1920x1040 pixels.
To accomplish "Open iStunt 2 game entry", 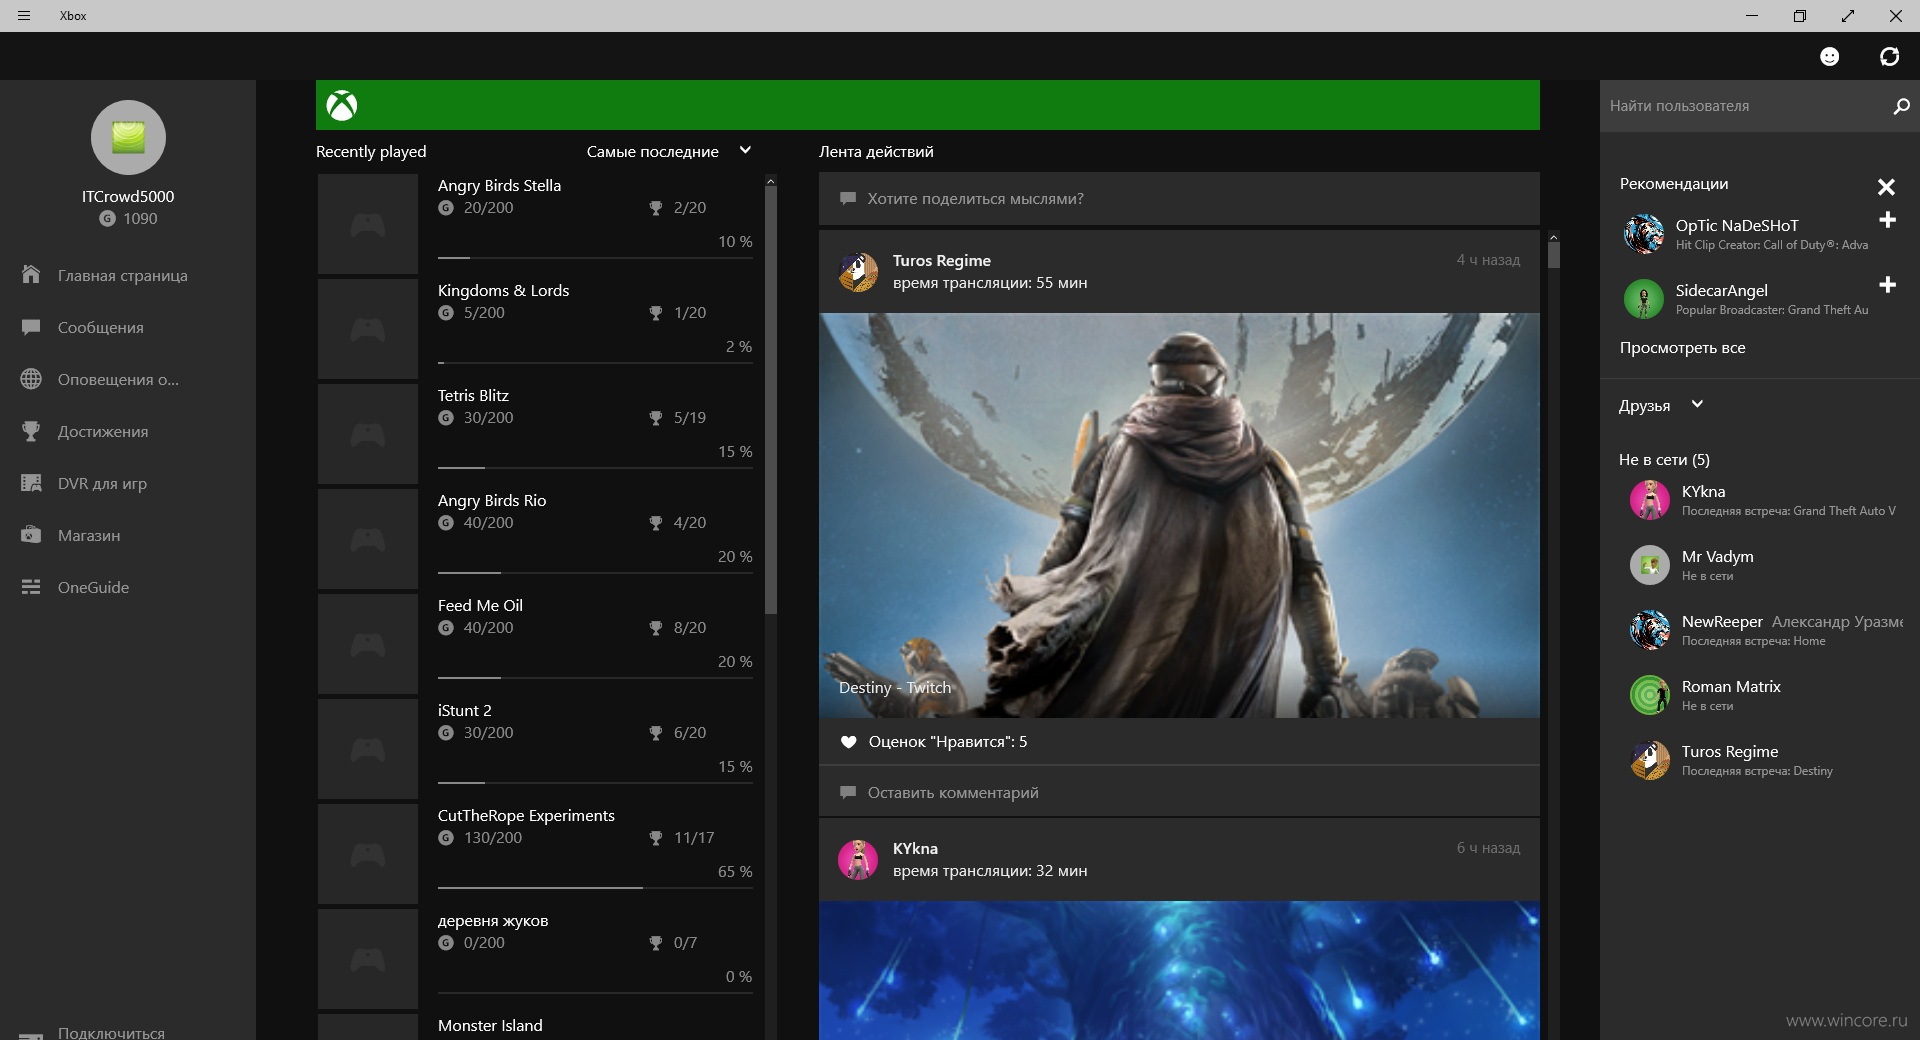I will point(536,749).
